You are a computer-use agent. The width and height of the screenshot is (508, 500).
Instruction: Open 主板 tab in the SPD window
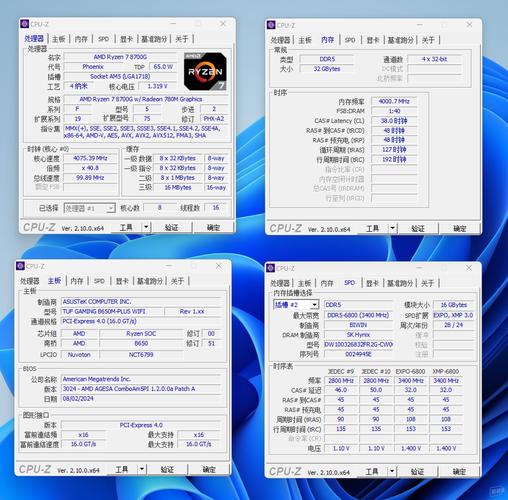point(304,283)
